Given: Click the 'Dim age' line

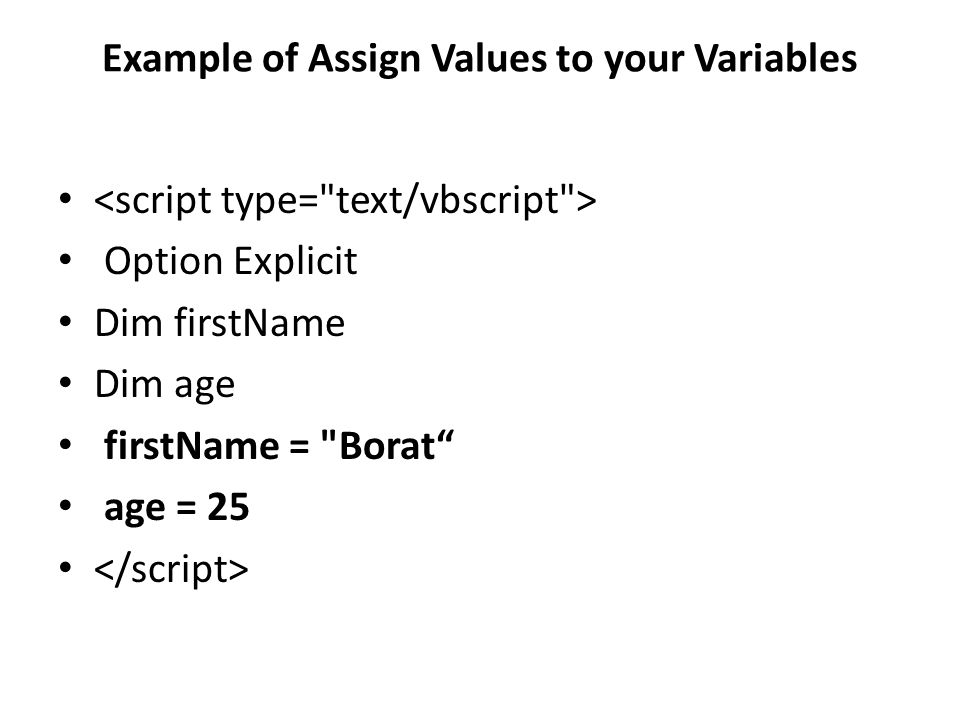Looking at the screenshot, I should coord(165,386).
